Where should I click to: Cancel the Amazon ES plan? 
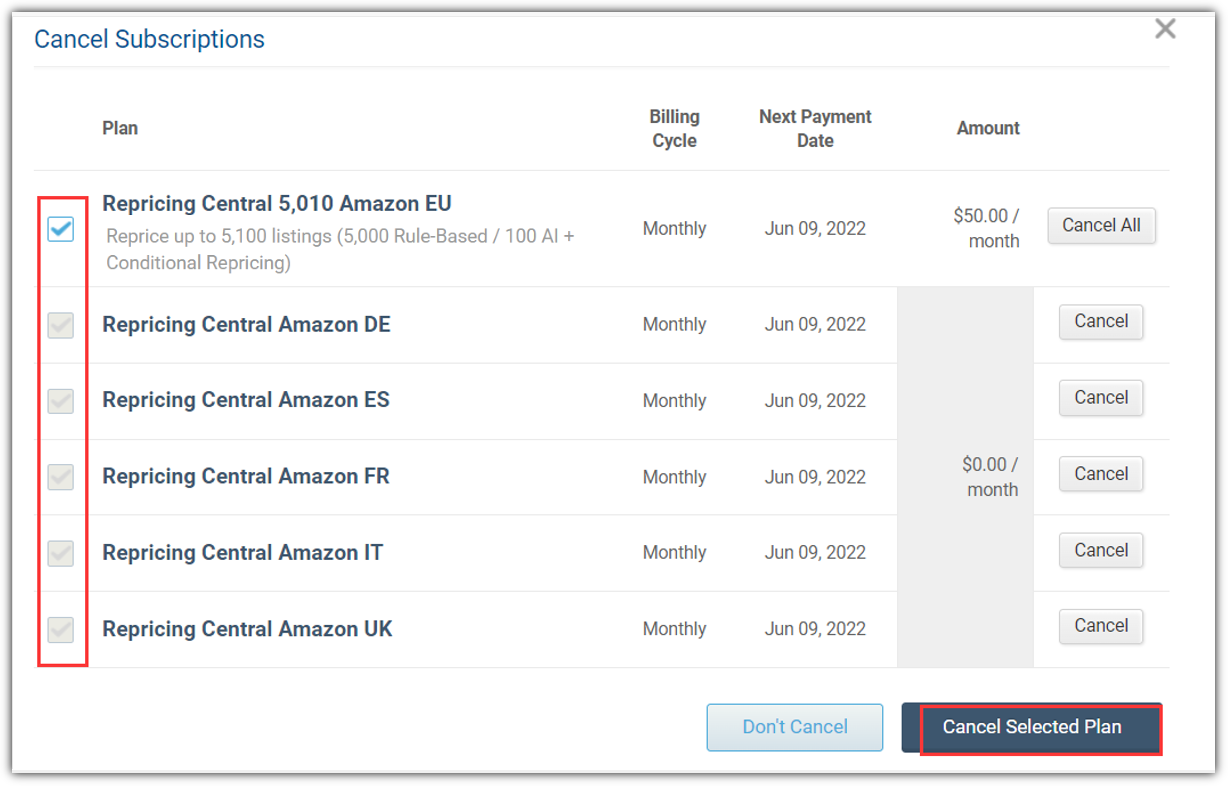coord(1101,397)
